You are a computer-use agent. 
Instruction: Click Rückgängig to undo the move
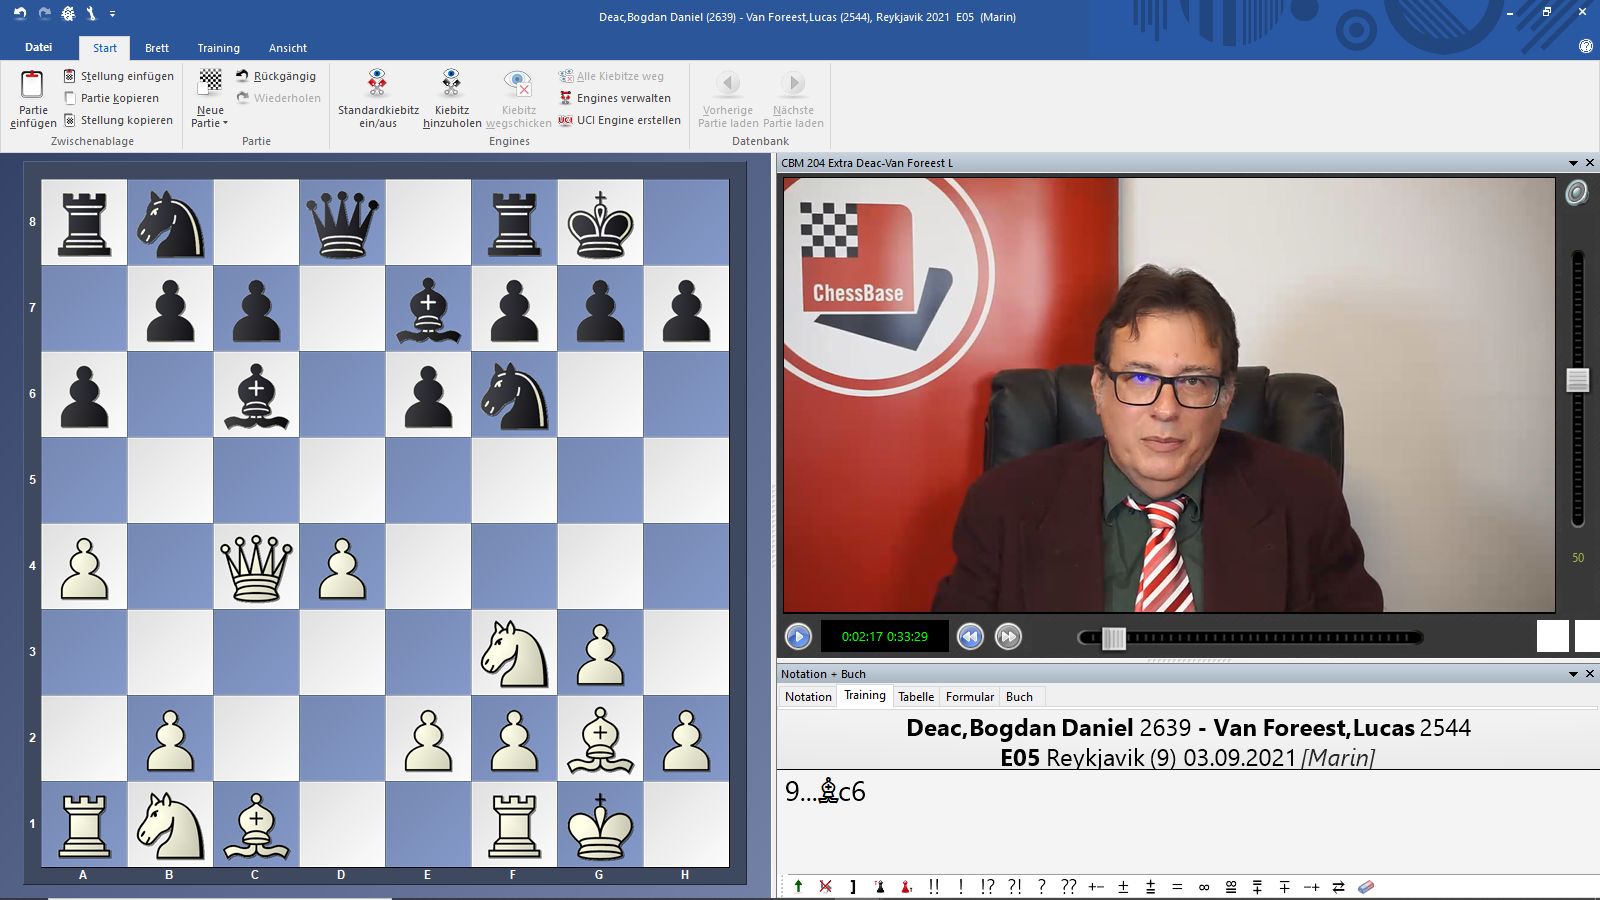tap(284, 76)
